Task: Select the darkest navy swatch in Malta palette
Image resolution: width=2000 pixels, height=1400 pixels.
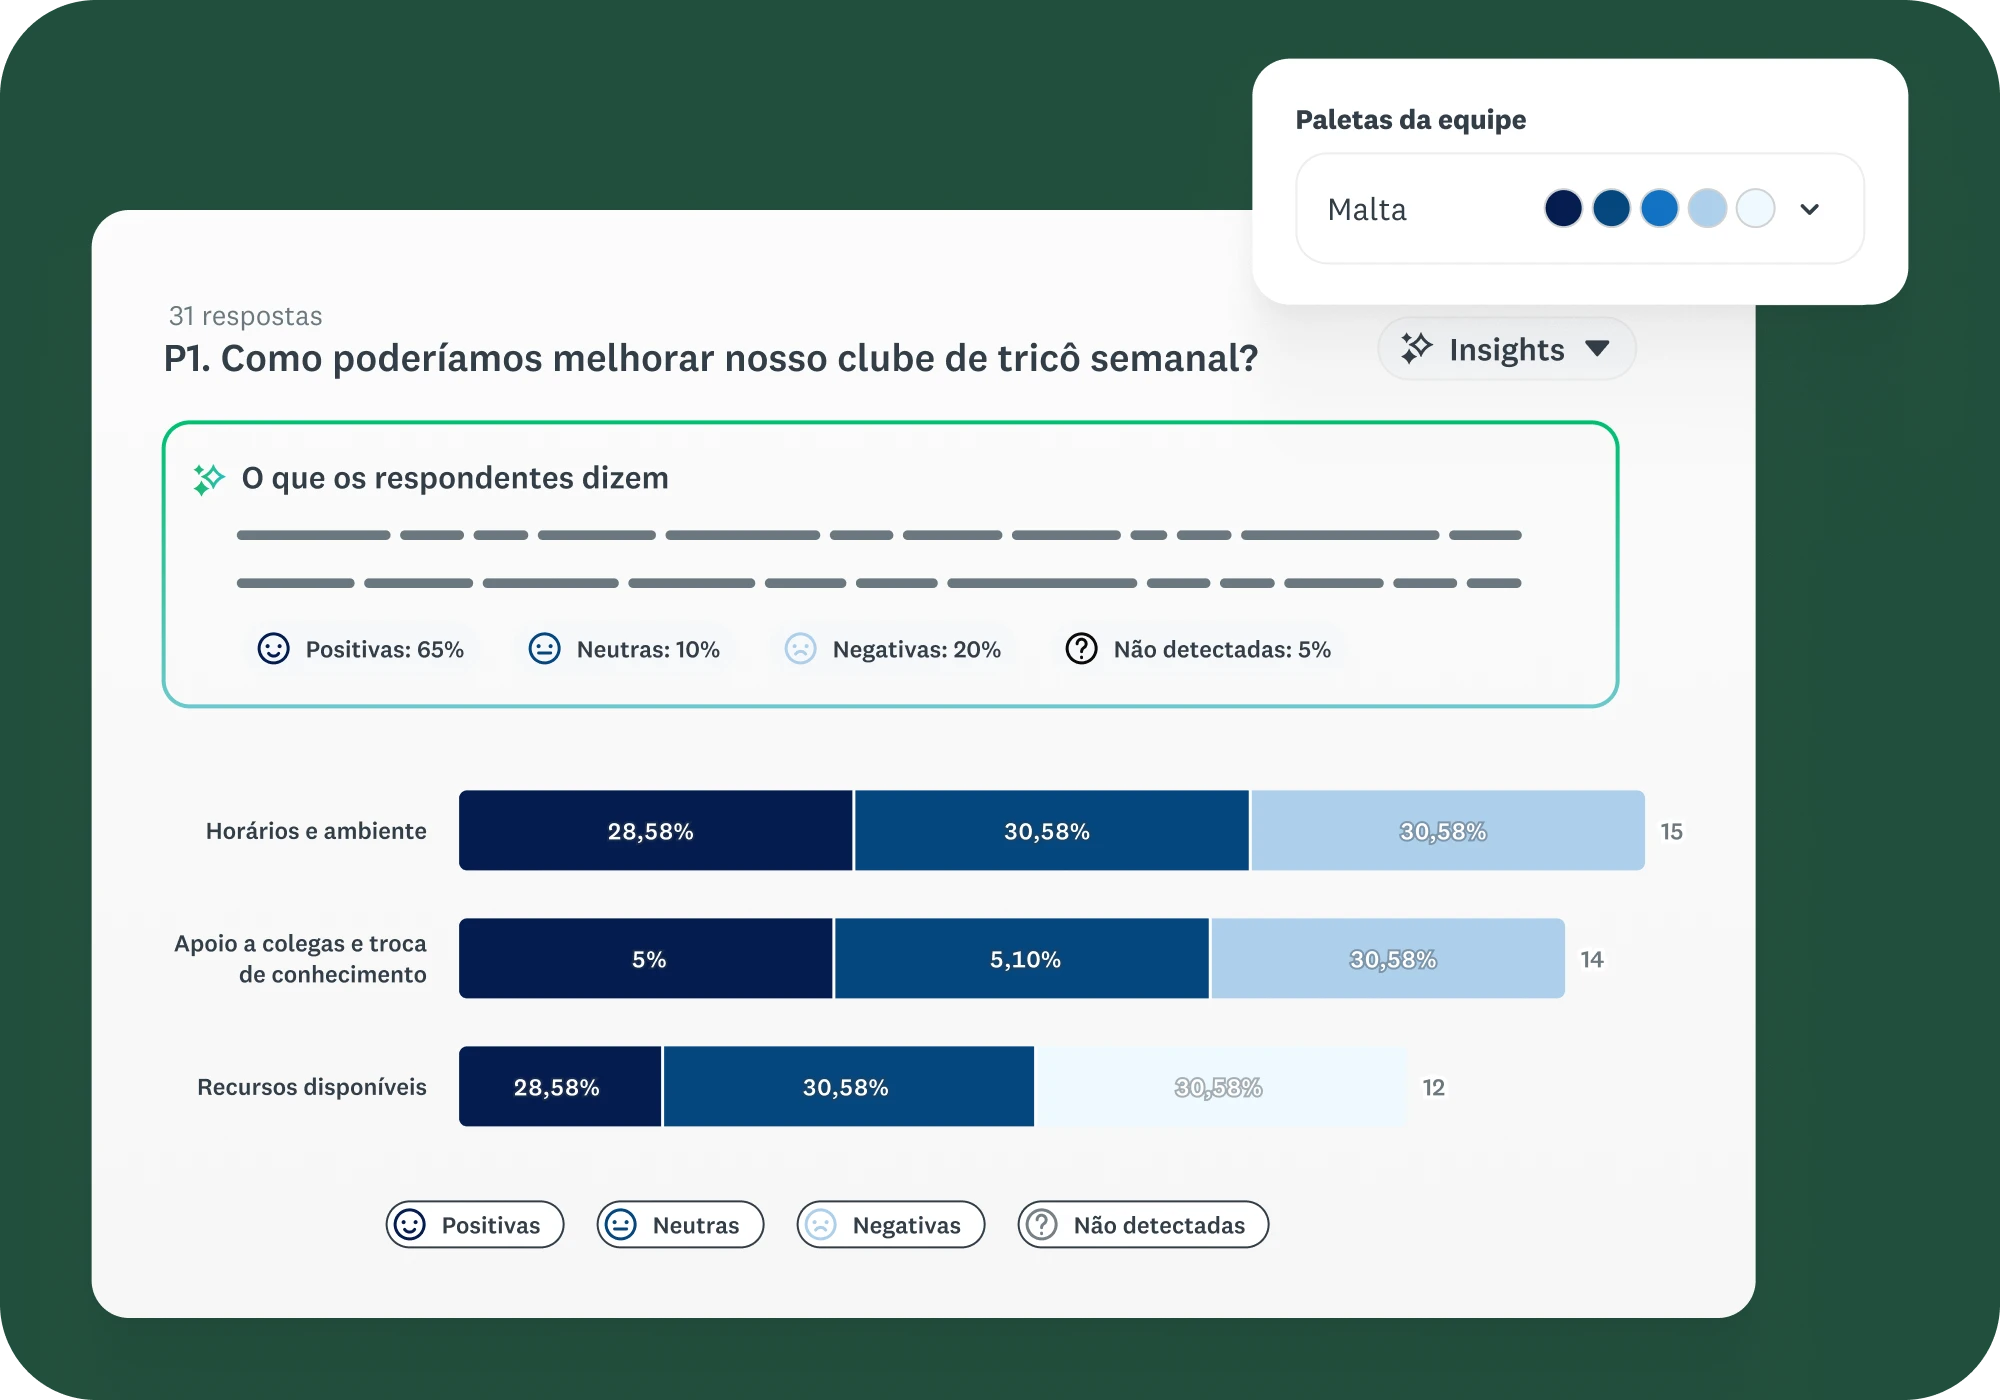Action: coord(1563,209)
